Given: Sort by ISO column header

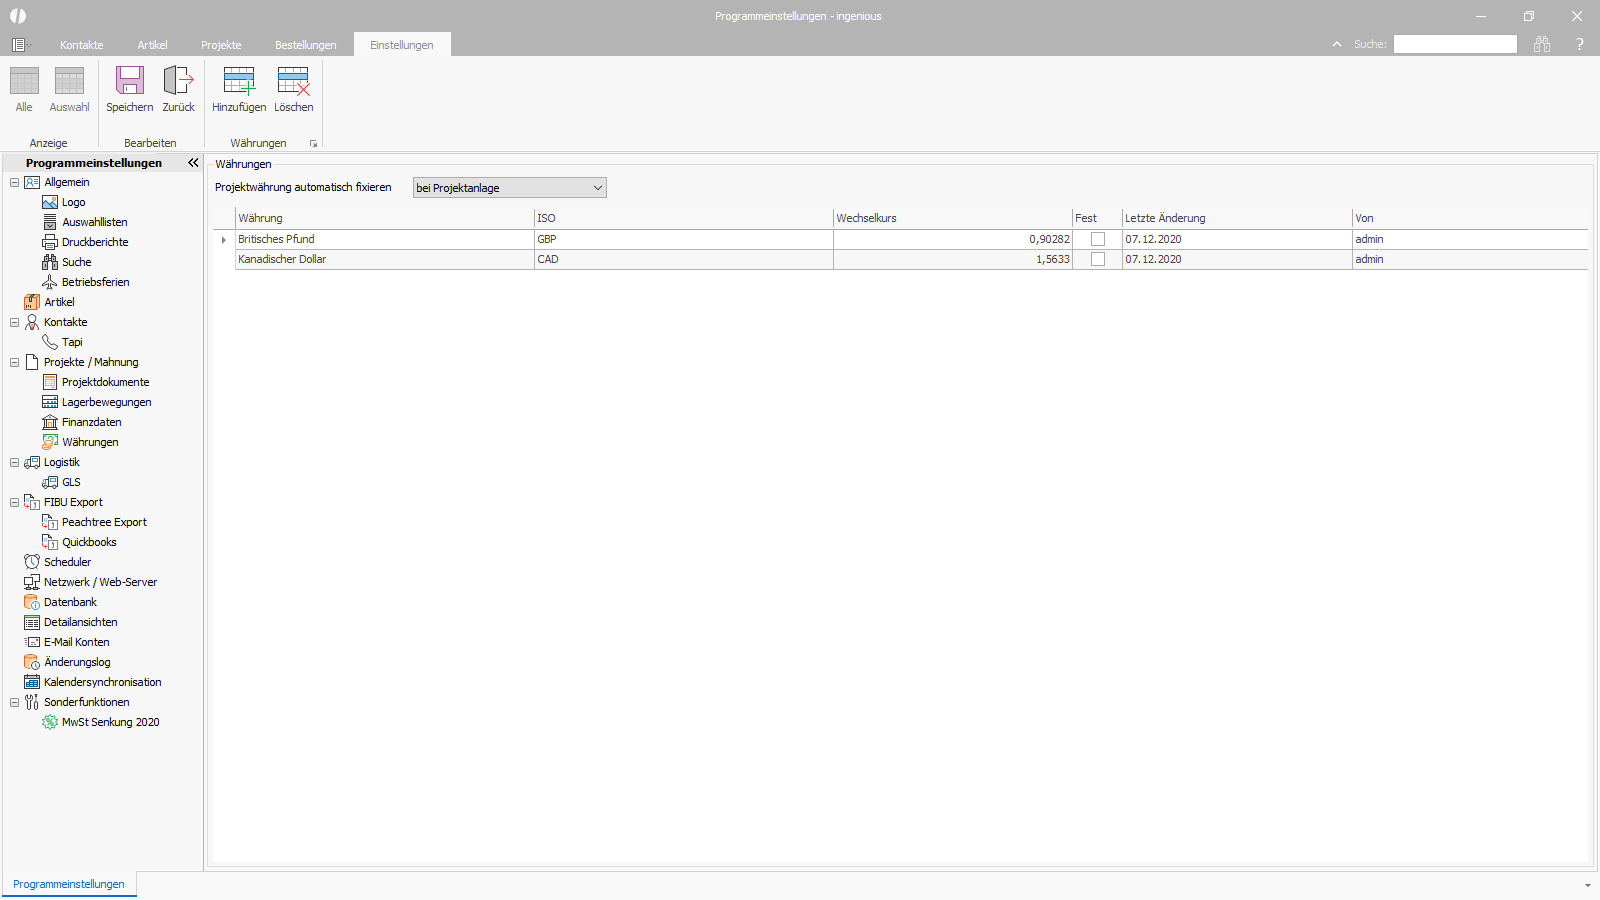Looking at the screenshot, I should click(x=684, y=218).
